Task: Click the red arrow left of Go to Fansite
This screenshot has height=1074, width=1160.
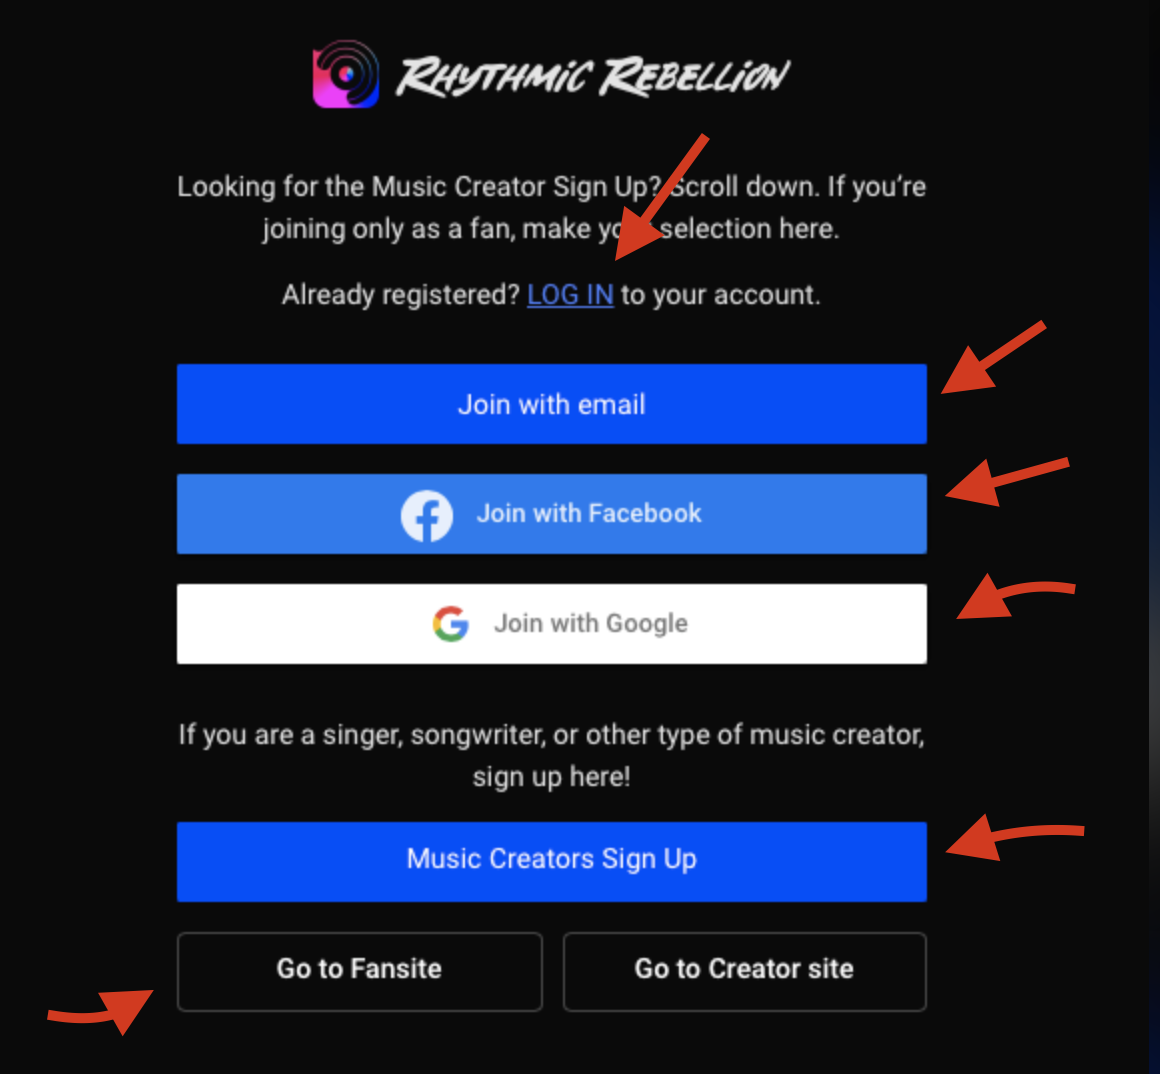Action: [x=101, y=1012]
